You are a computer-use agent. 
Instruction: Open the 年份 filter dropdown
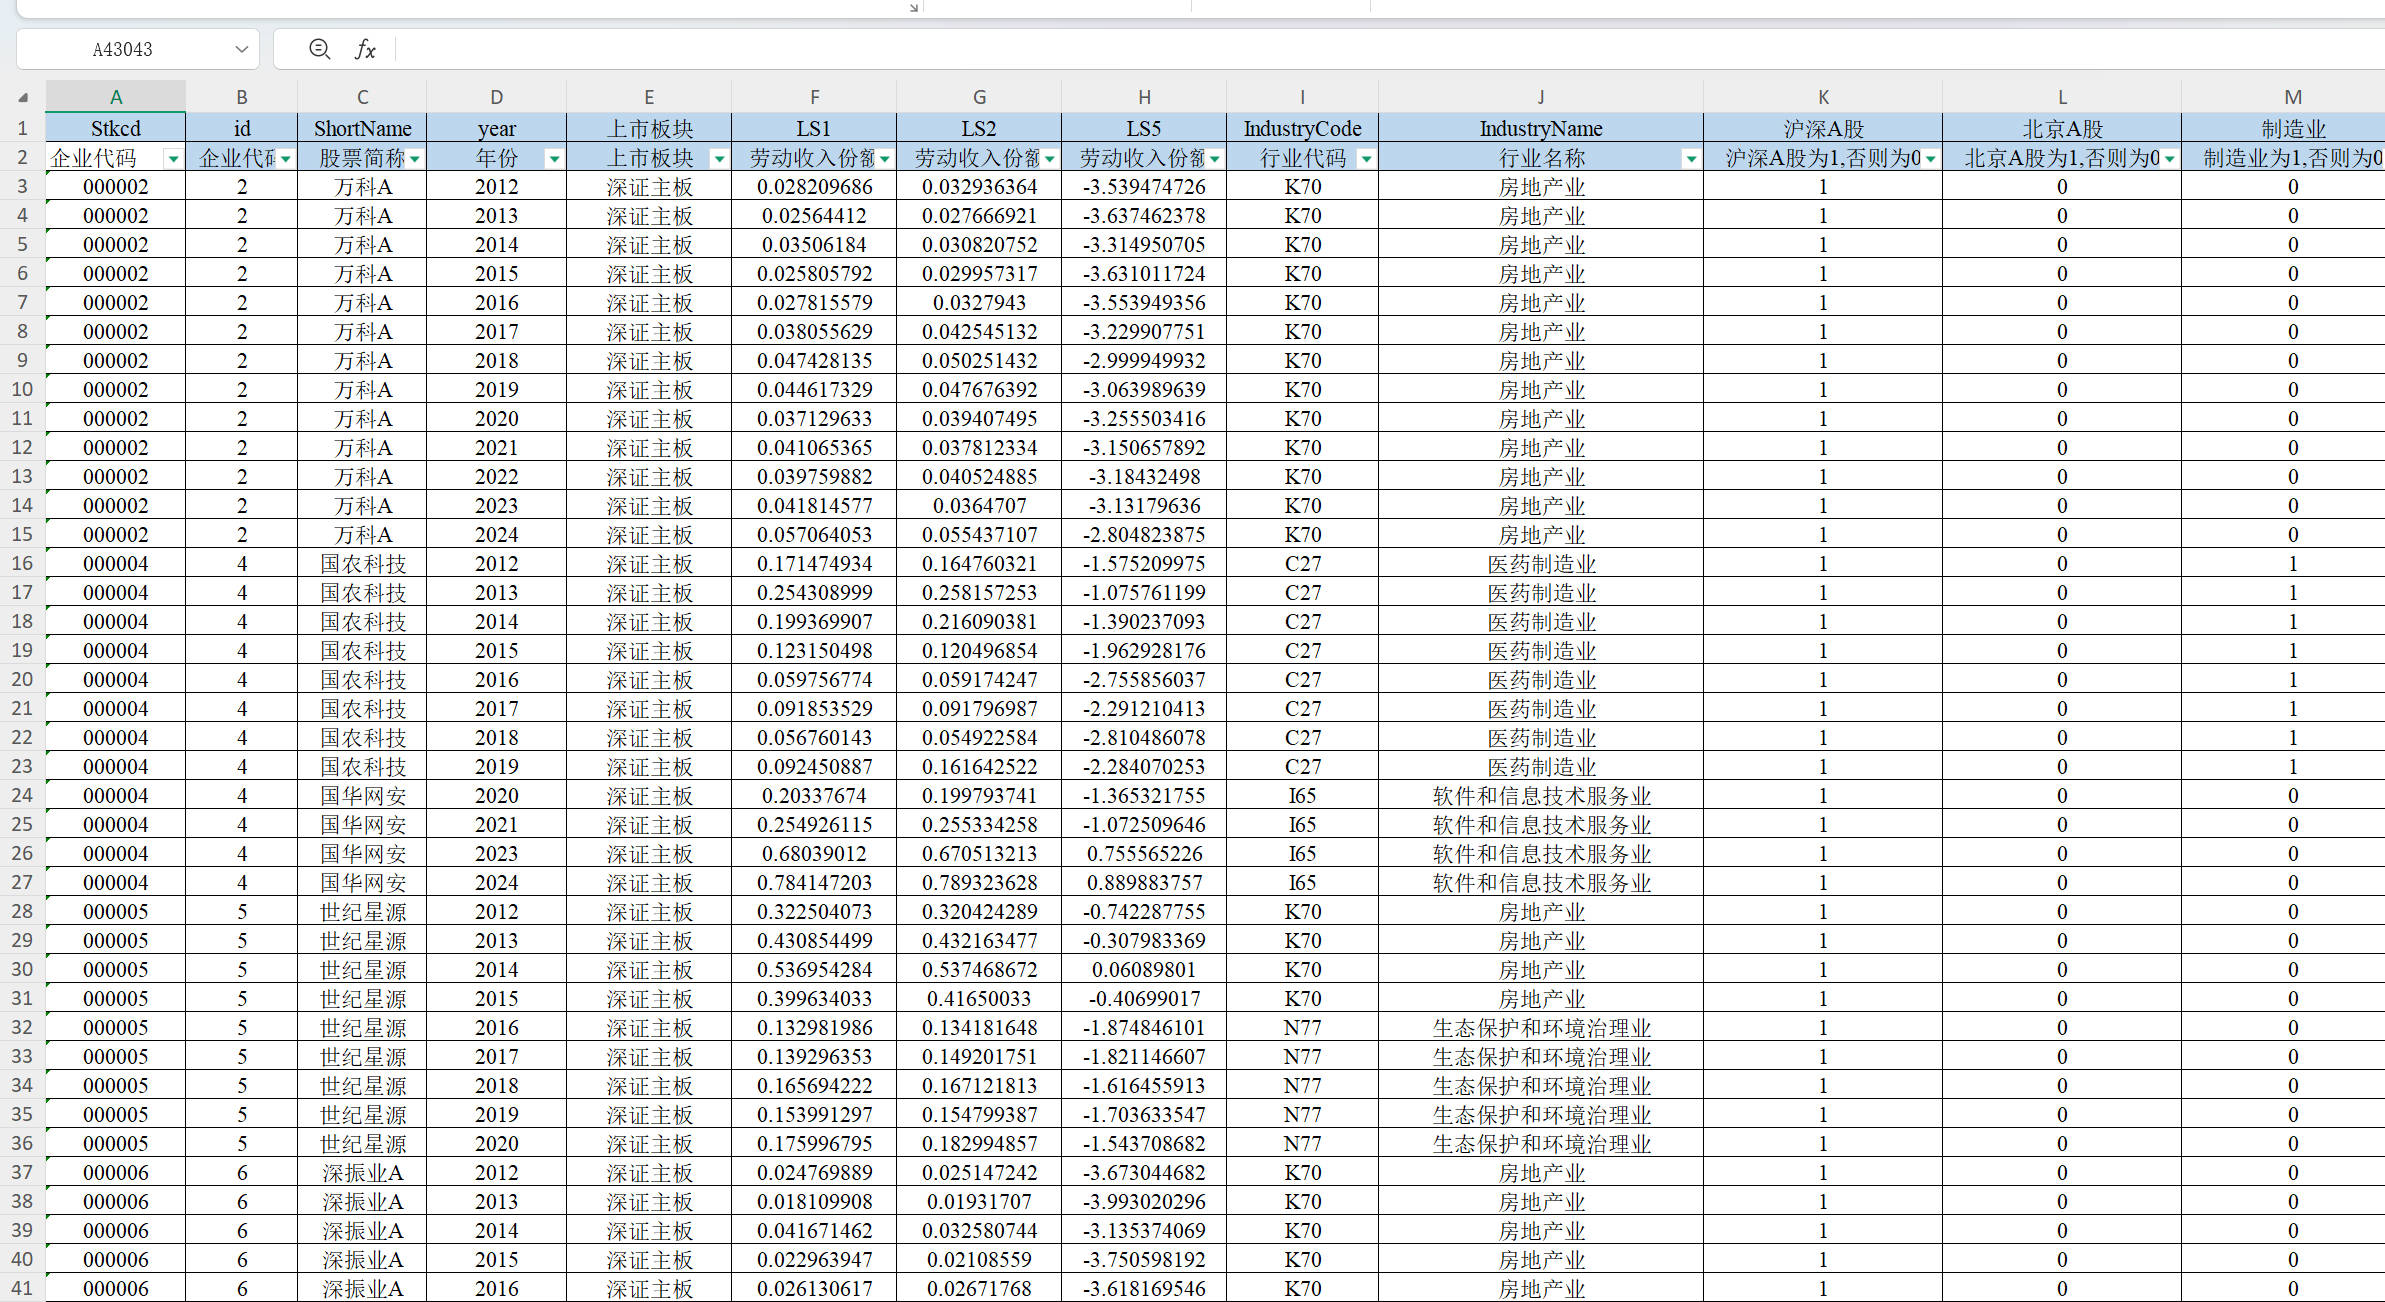553,159
